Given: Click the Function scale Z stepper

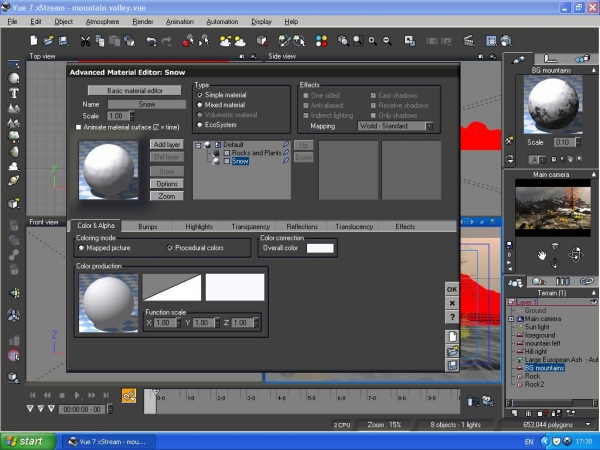Looking at the screenshot, I should (256, 323).
